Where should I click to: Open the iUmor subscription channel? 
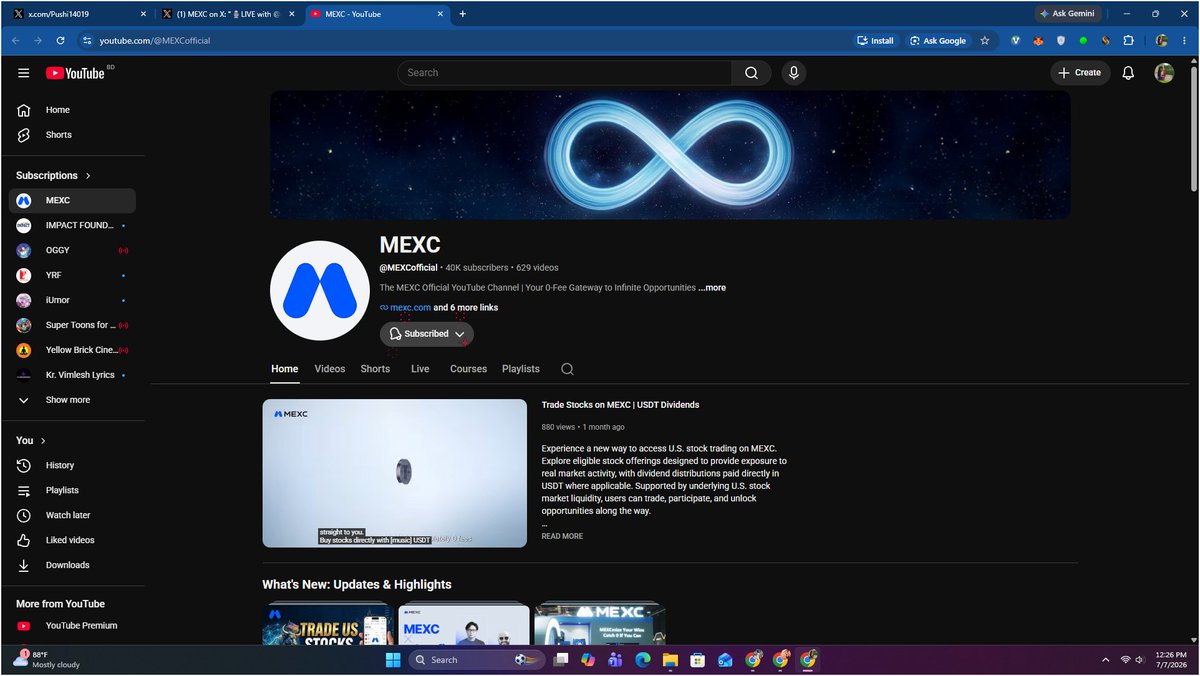(x=72, y=300)
